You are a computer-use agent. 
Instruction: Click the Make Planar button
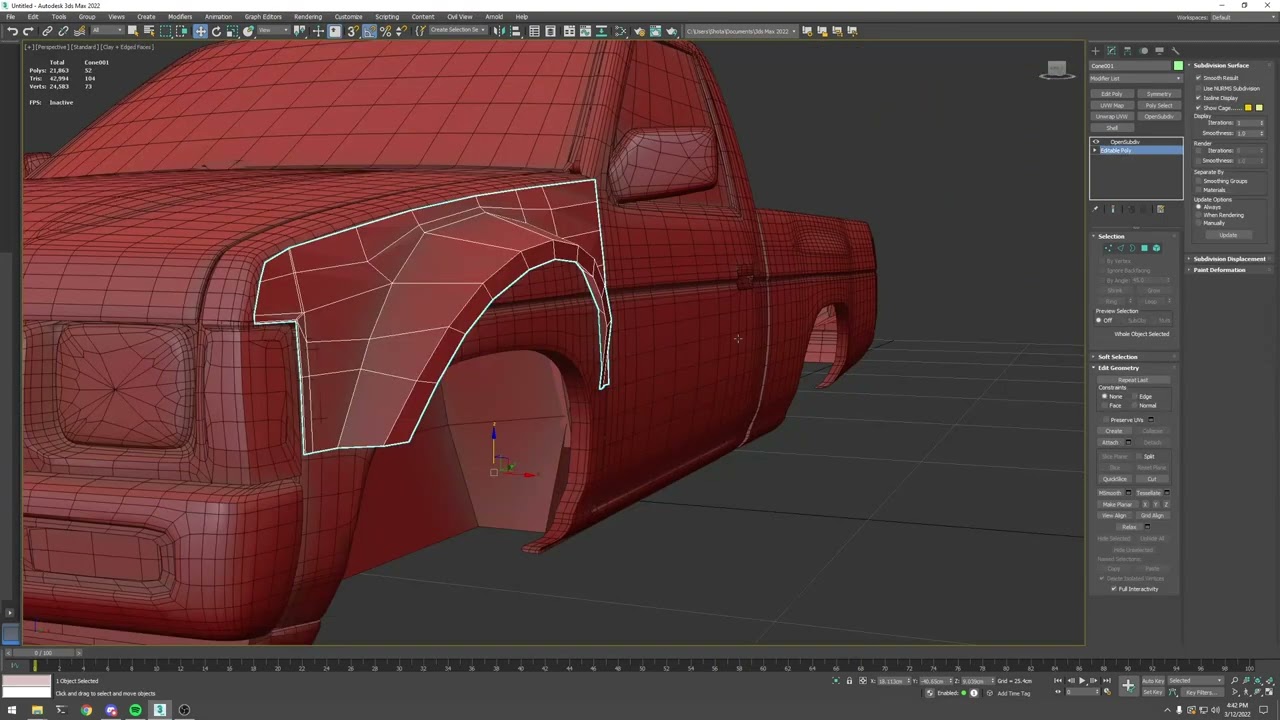pyautogui.click(x=1117, y=505)
